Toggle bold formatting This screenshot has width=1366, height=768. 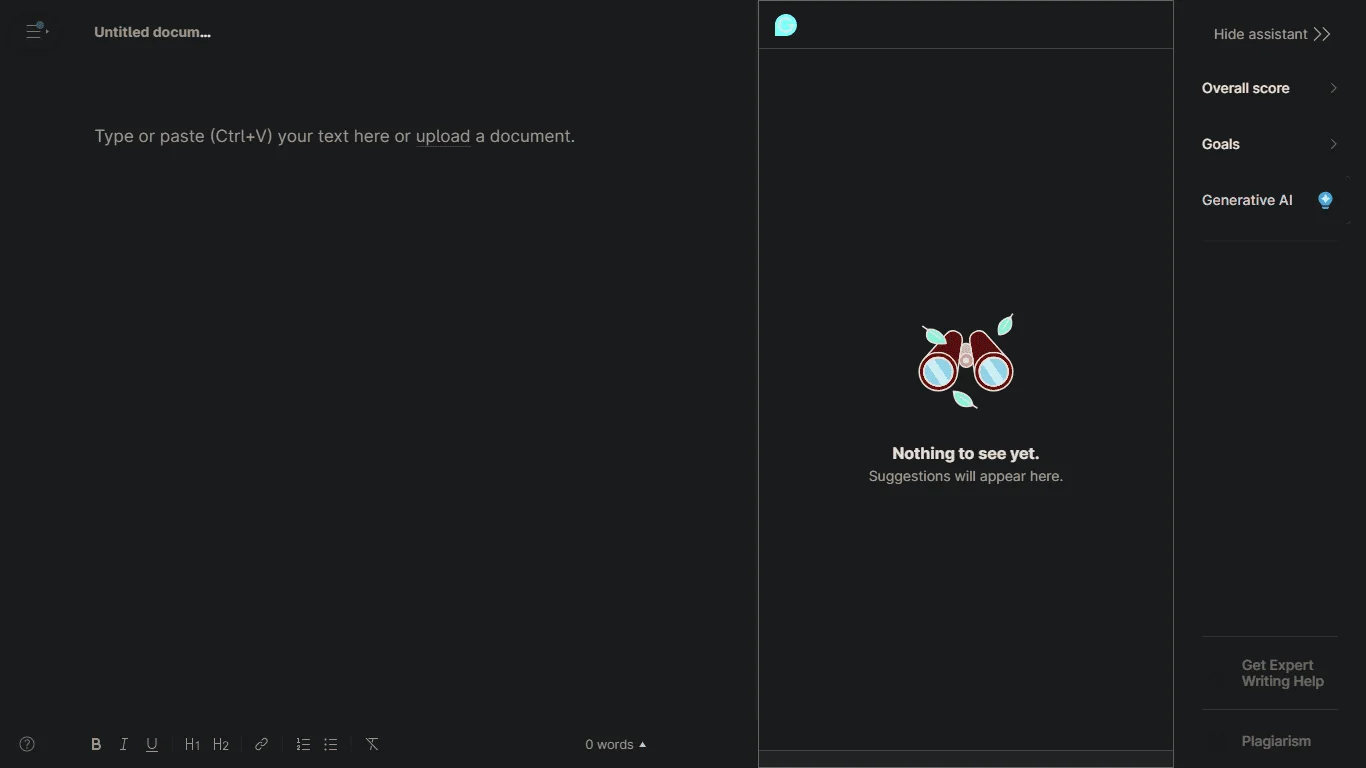click(96, 744)
